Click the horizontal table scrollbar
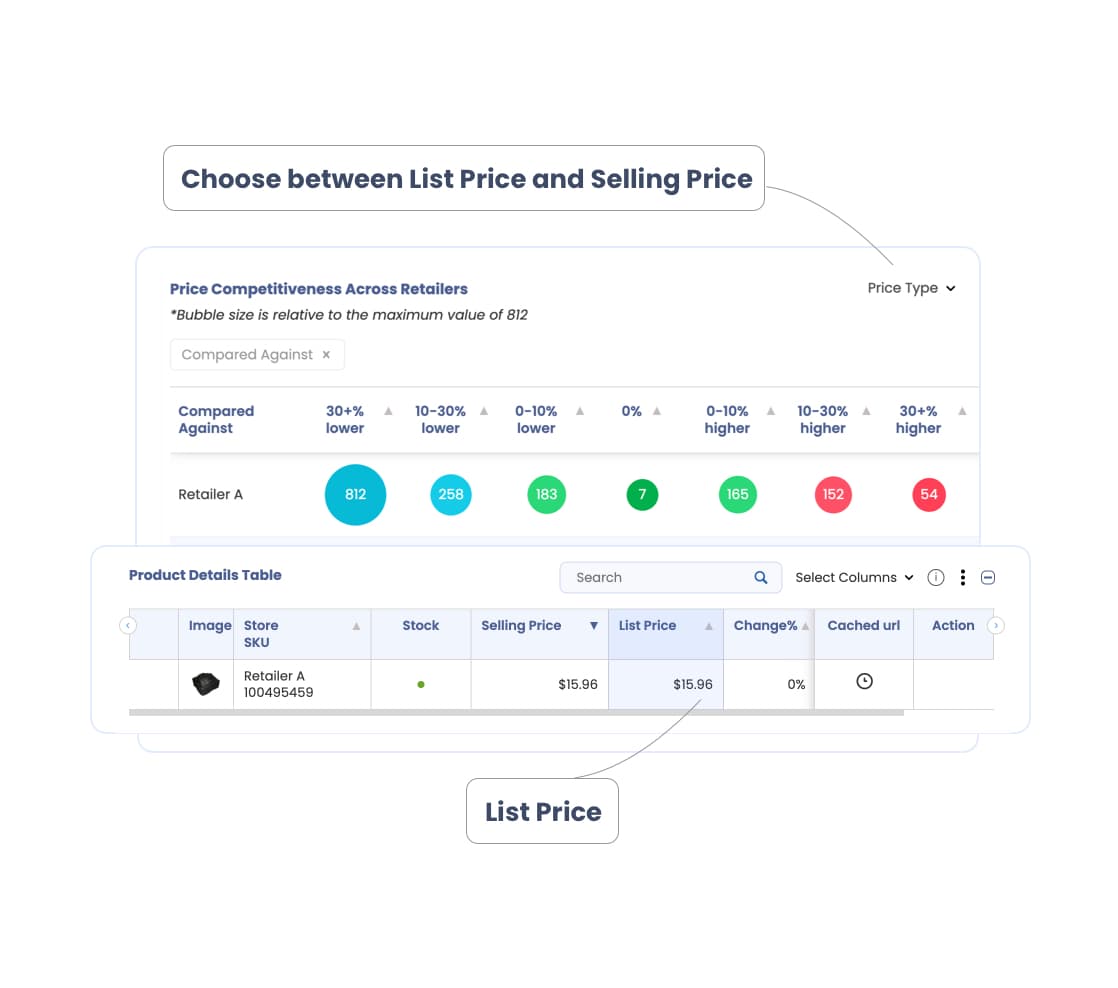 tap(516, 713)
